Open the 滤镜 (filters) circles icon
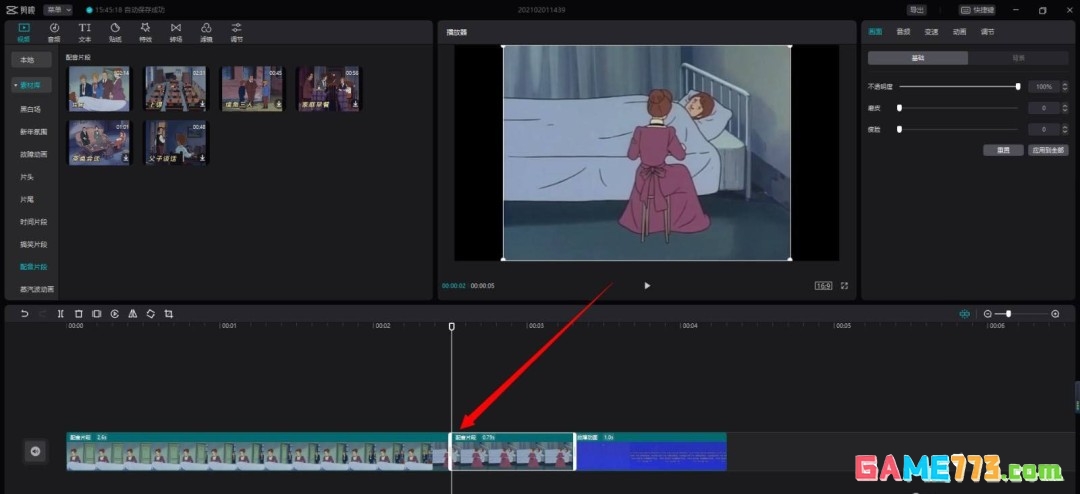The image size is (1080, 494). pos(206,32)
